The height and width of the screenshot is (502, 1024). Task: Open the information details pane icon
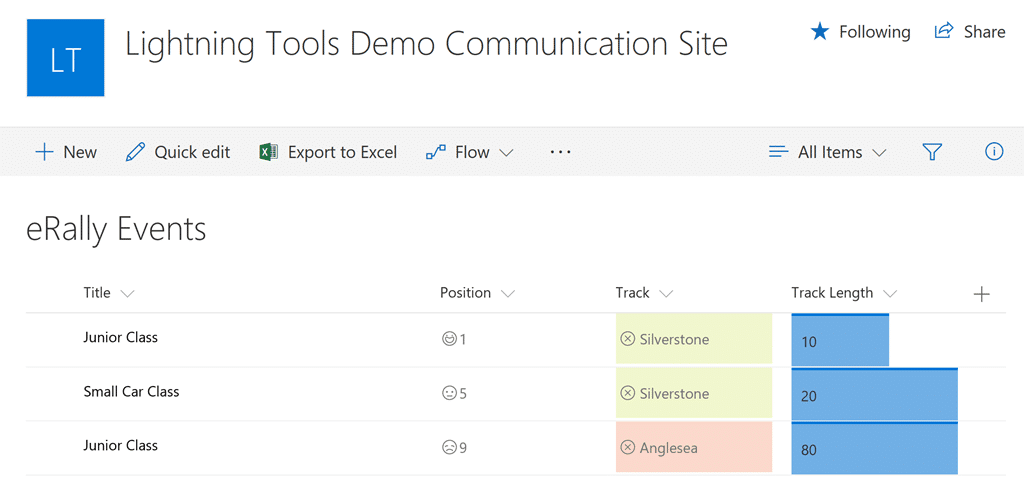pos(993,151)
